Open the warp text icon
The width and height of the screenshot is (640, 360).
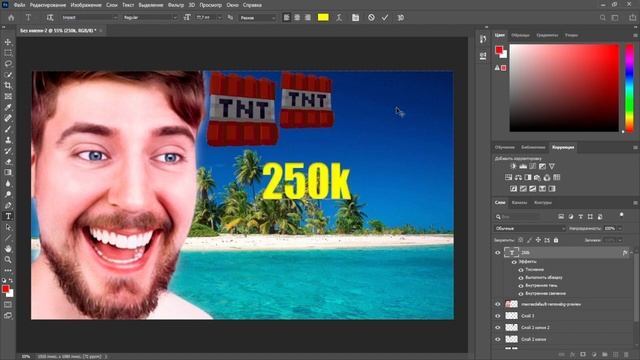click(x=339, y=18)
